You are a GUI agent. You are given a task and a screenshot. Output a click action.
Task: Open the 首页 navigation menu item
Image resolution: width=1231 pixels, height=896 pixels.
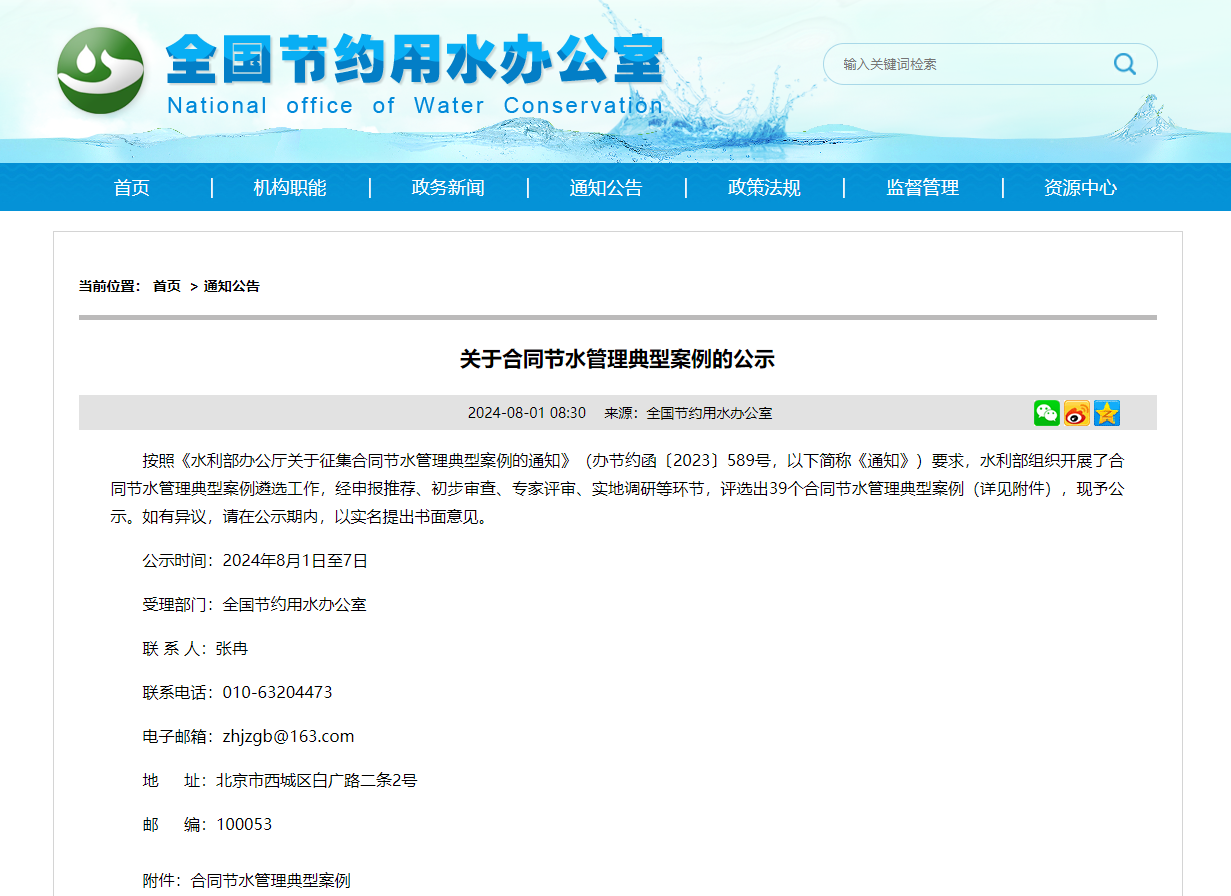click(x=132, y=188)
